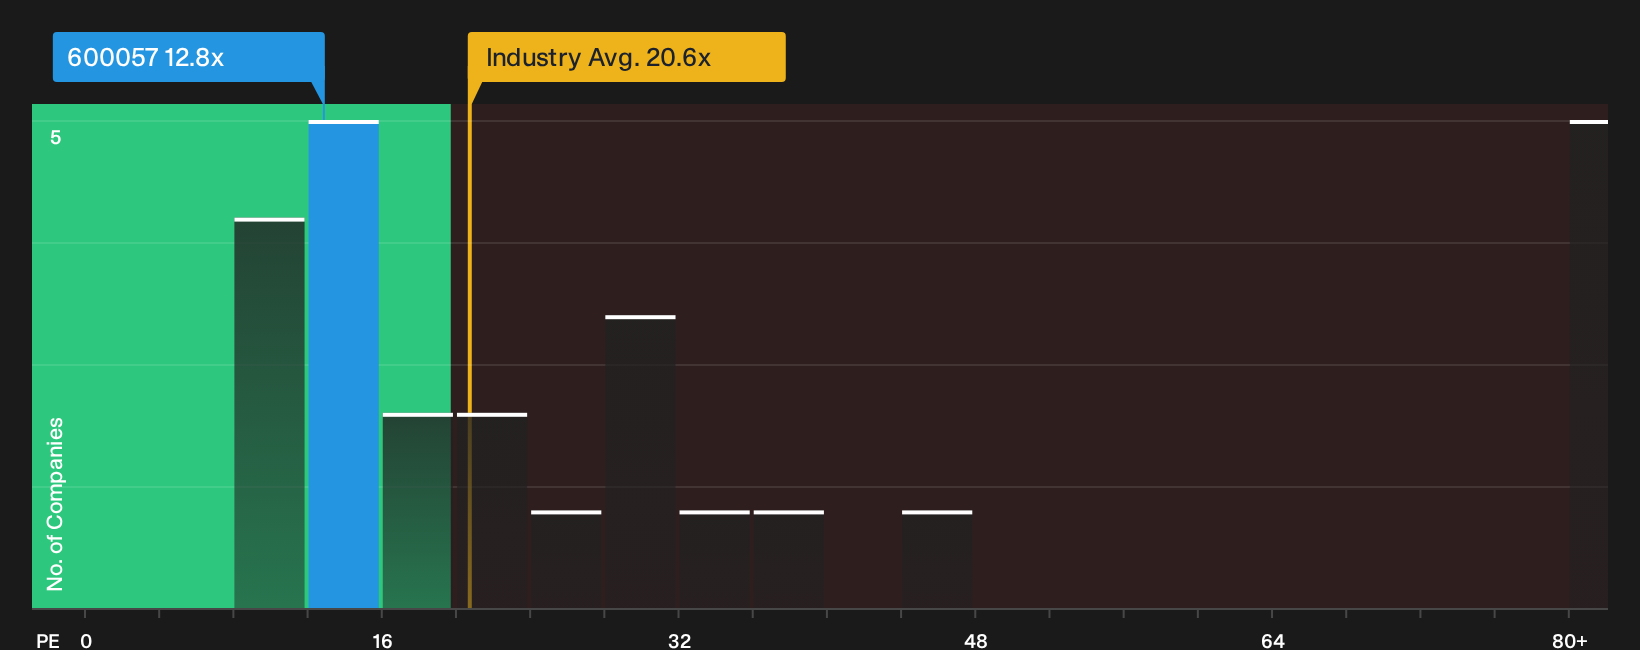Viewport: 1640px width, 650px height.
Task: Select the short bar between PE 24 and 28
Action: click(x=566, y=559)
